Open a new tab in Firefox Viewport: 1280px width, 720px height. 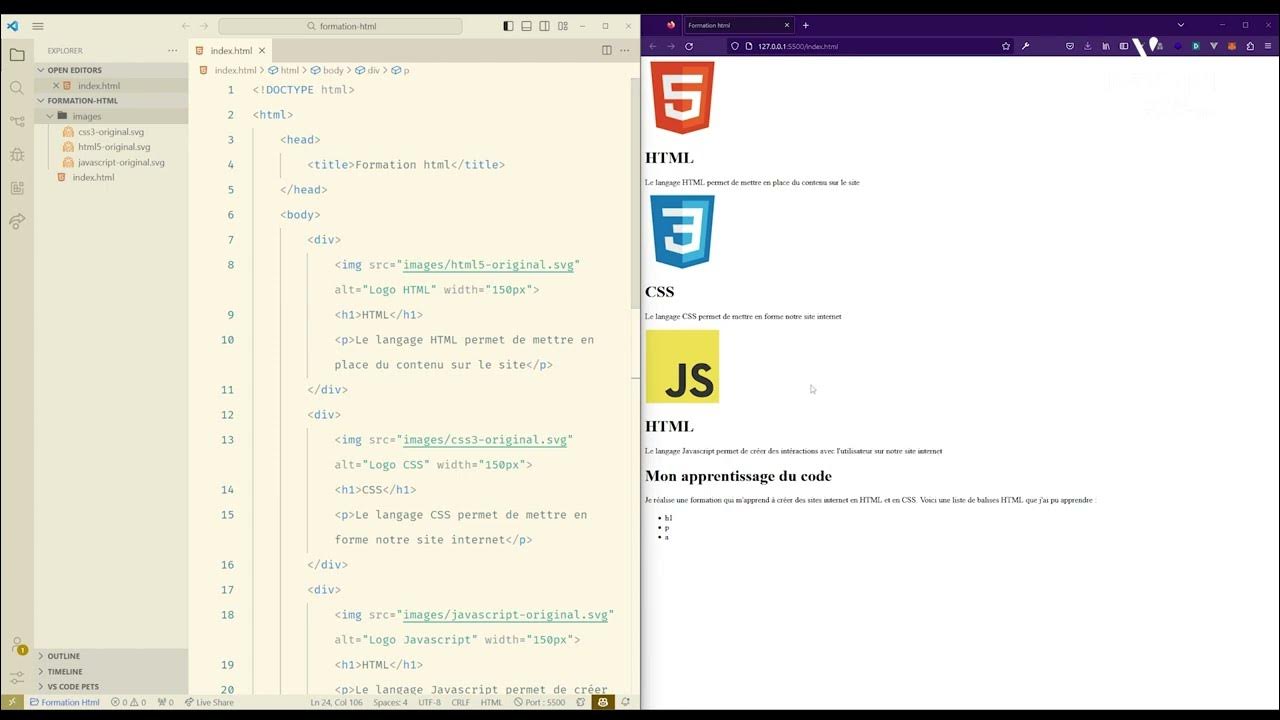[806, 25]
